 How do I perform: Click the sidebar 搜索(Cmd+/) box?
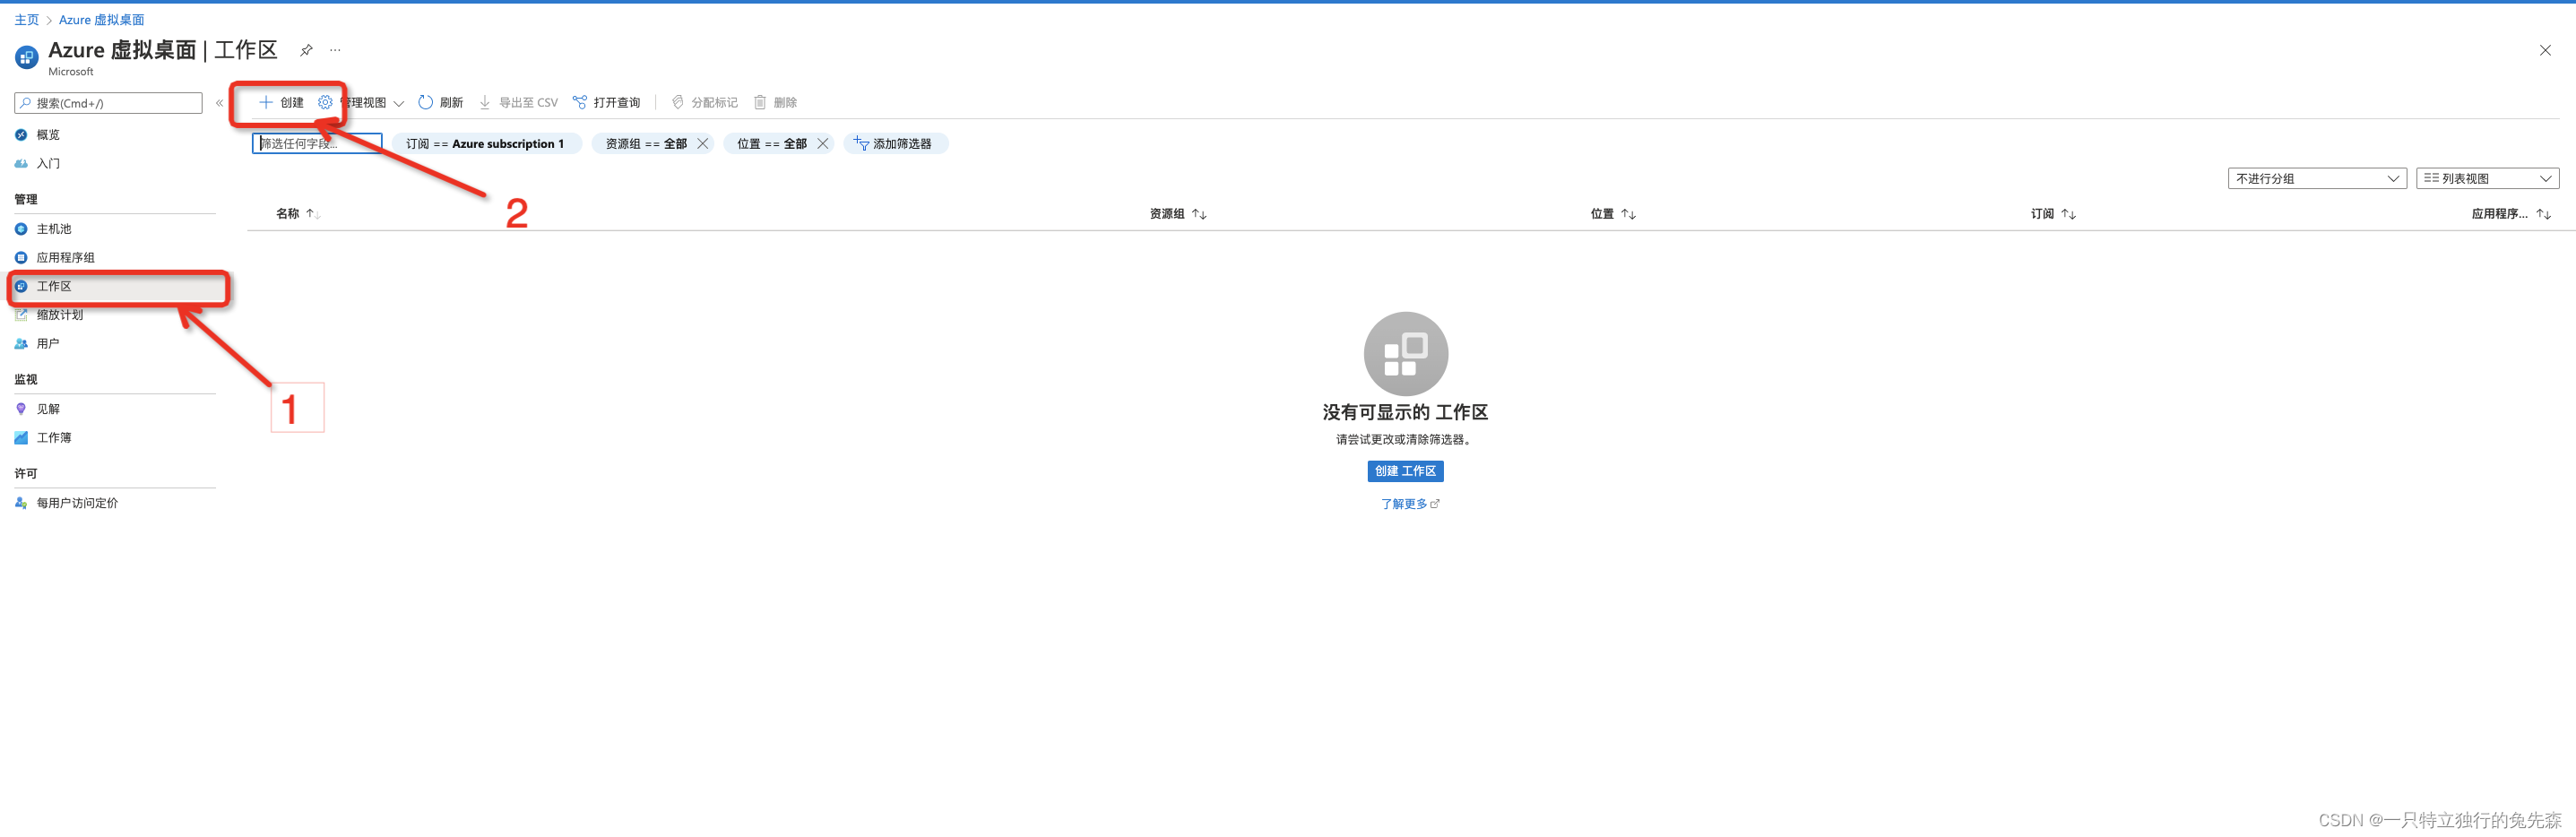108,103
